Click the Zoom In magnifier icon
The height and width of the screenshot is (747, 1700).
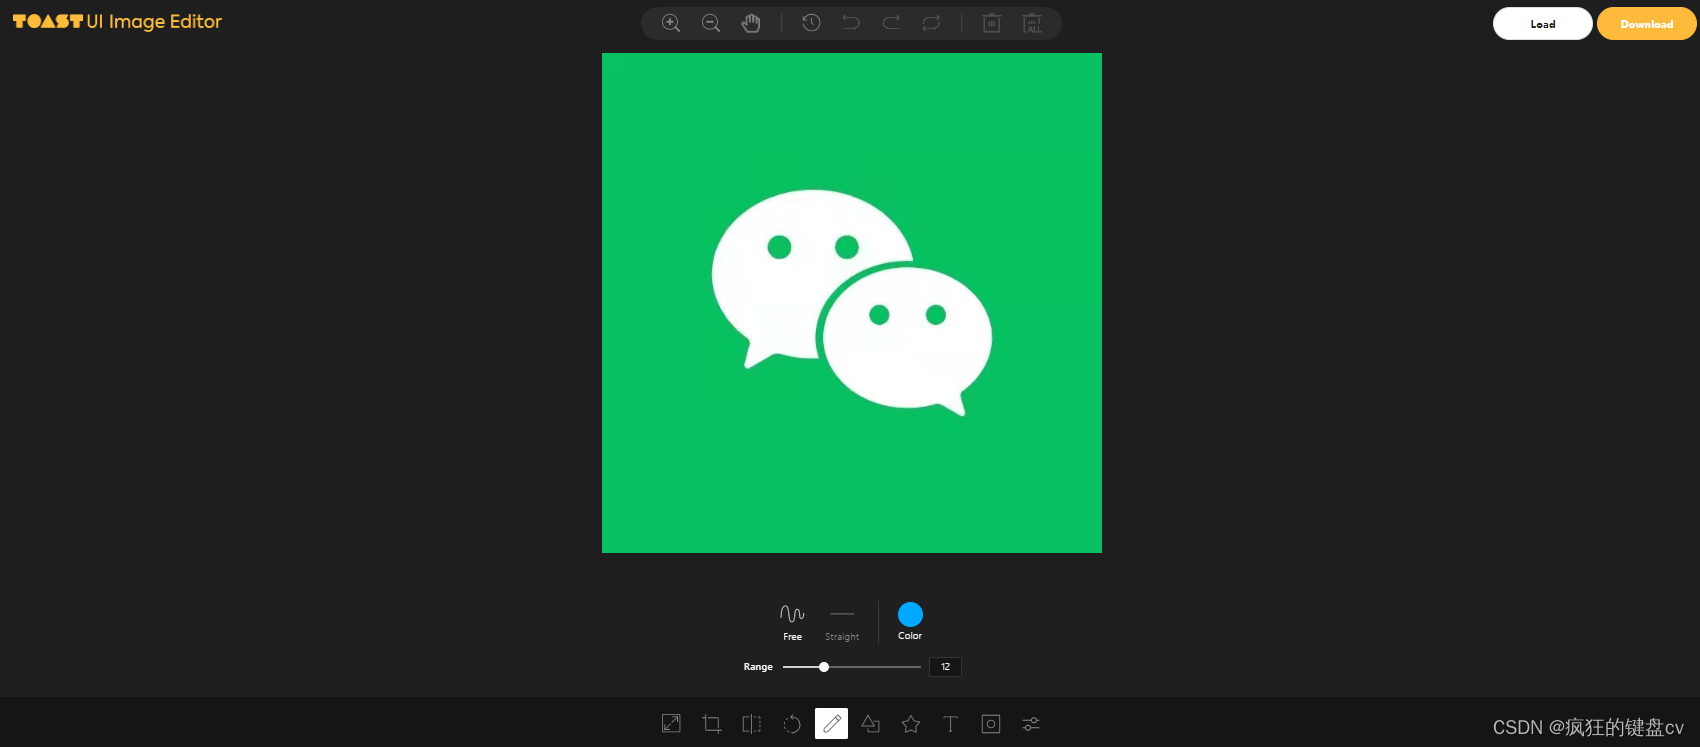[671, 23]
